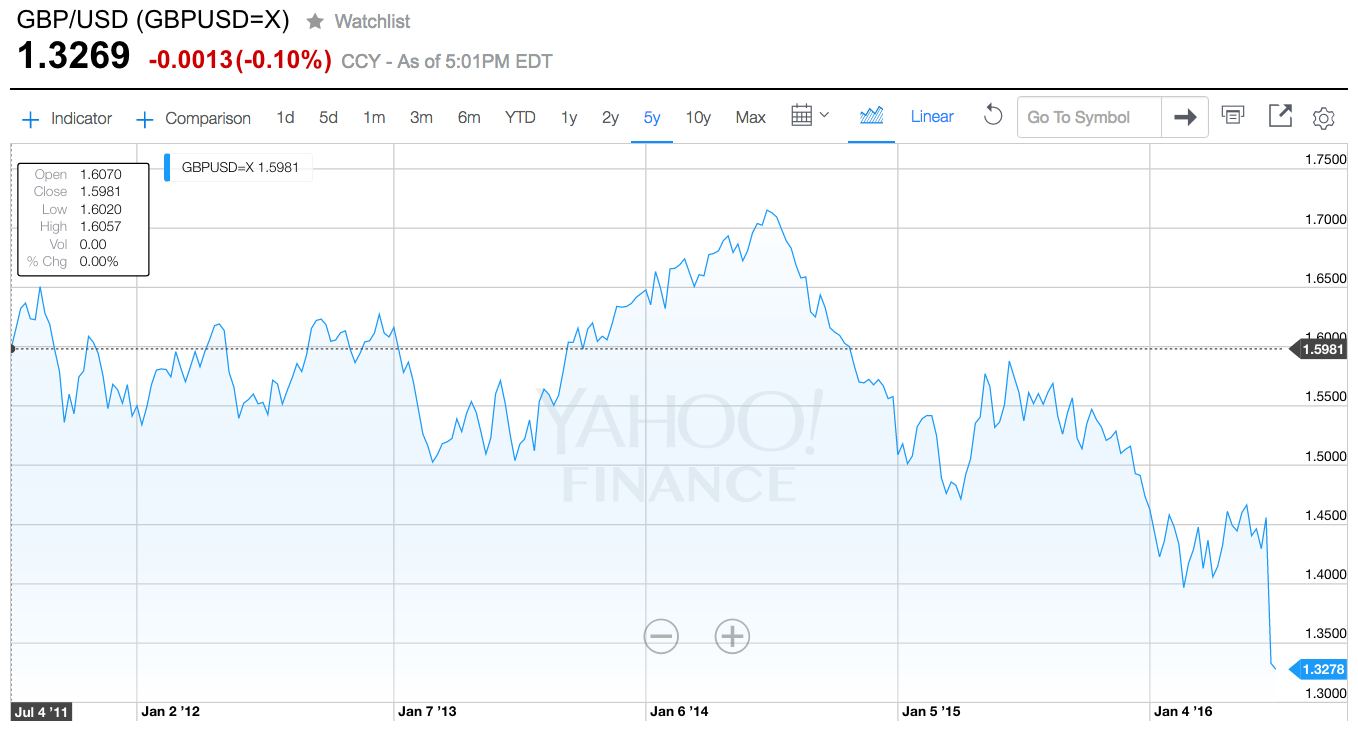Open the chart settings gear

[1324, 118]
